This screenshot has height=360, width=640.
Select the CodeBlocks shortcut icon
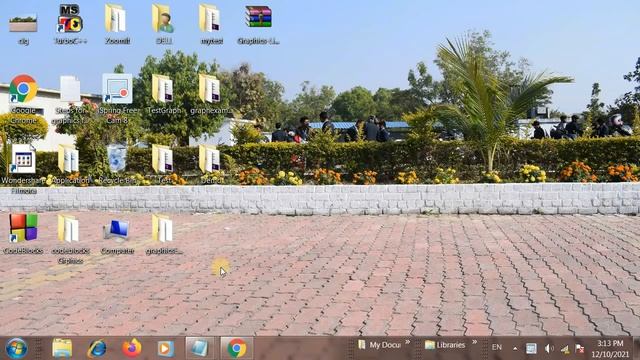(23, 228)
